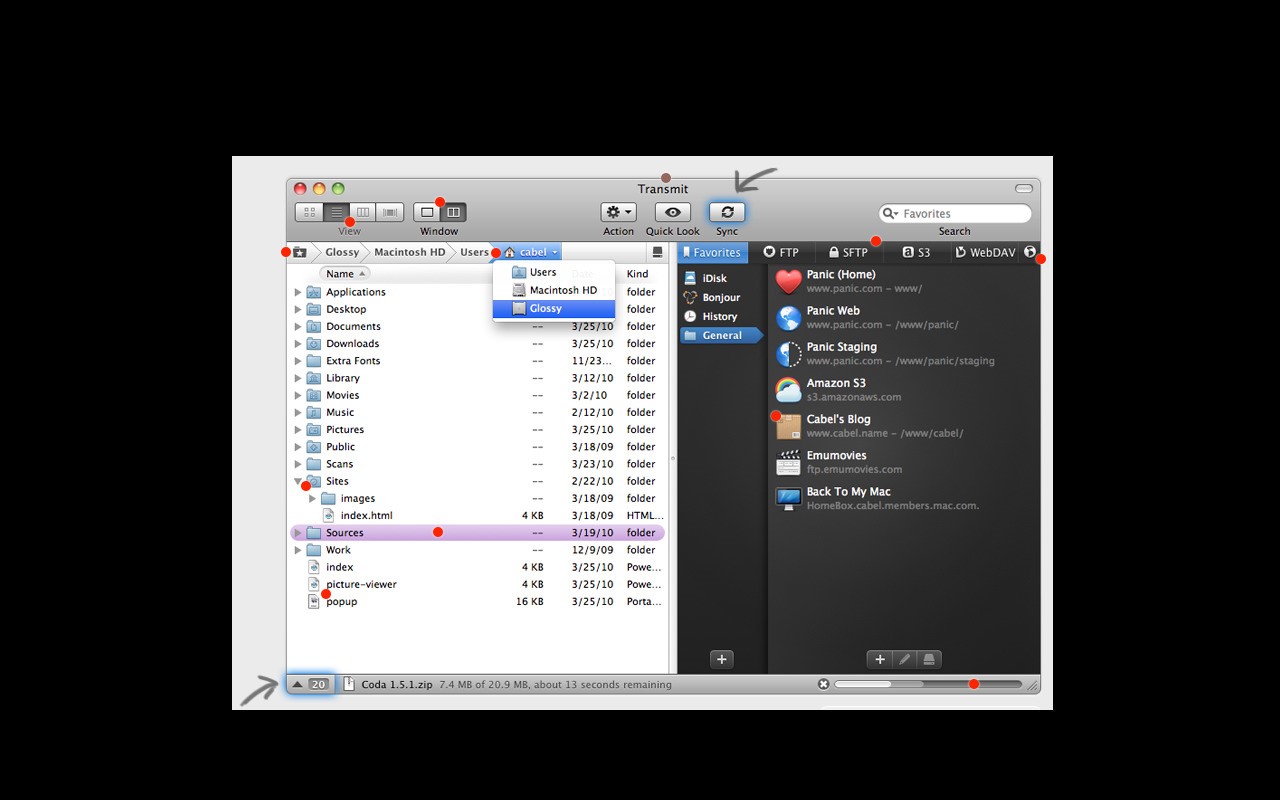Open Quick Look eye icon
The width and height of the screenshot is (1280, 800).
click(673, 212)
